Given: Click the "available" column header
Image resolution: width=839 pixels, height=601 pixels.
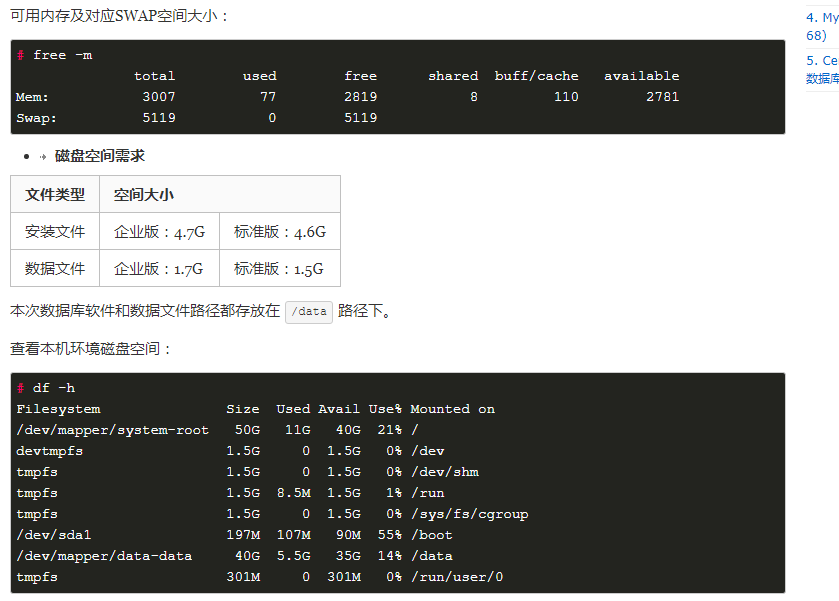Looking at the screenshot, I should tap(642, 76).
